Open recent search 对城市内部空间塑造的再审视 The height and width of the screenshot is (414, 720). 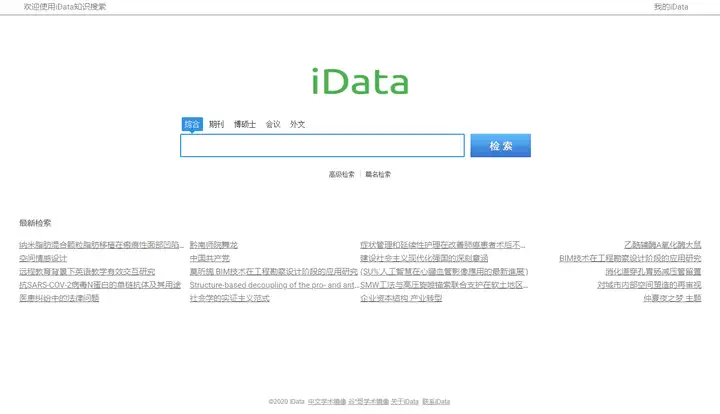649,285
